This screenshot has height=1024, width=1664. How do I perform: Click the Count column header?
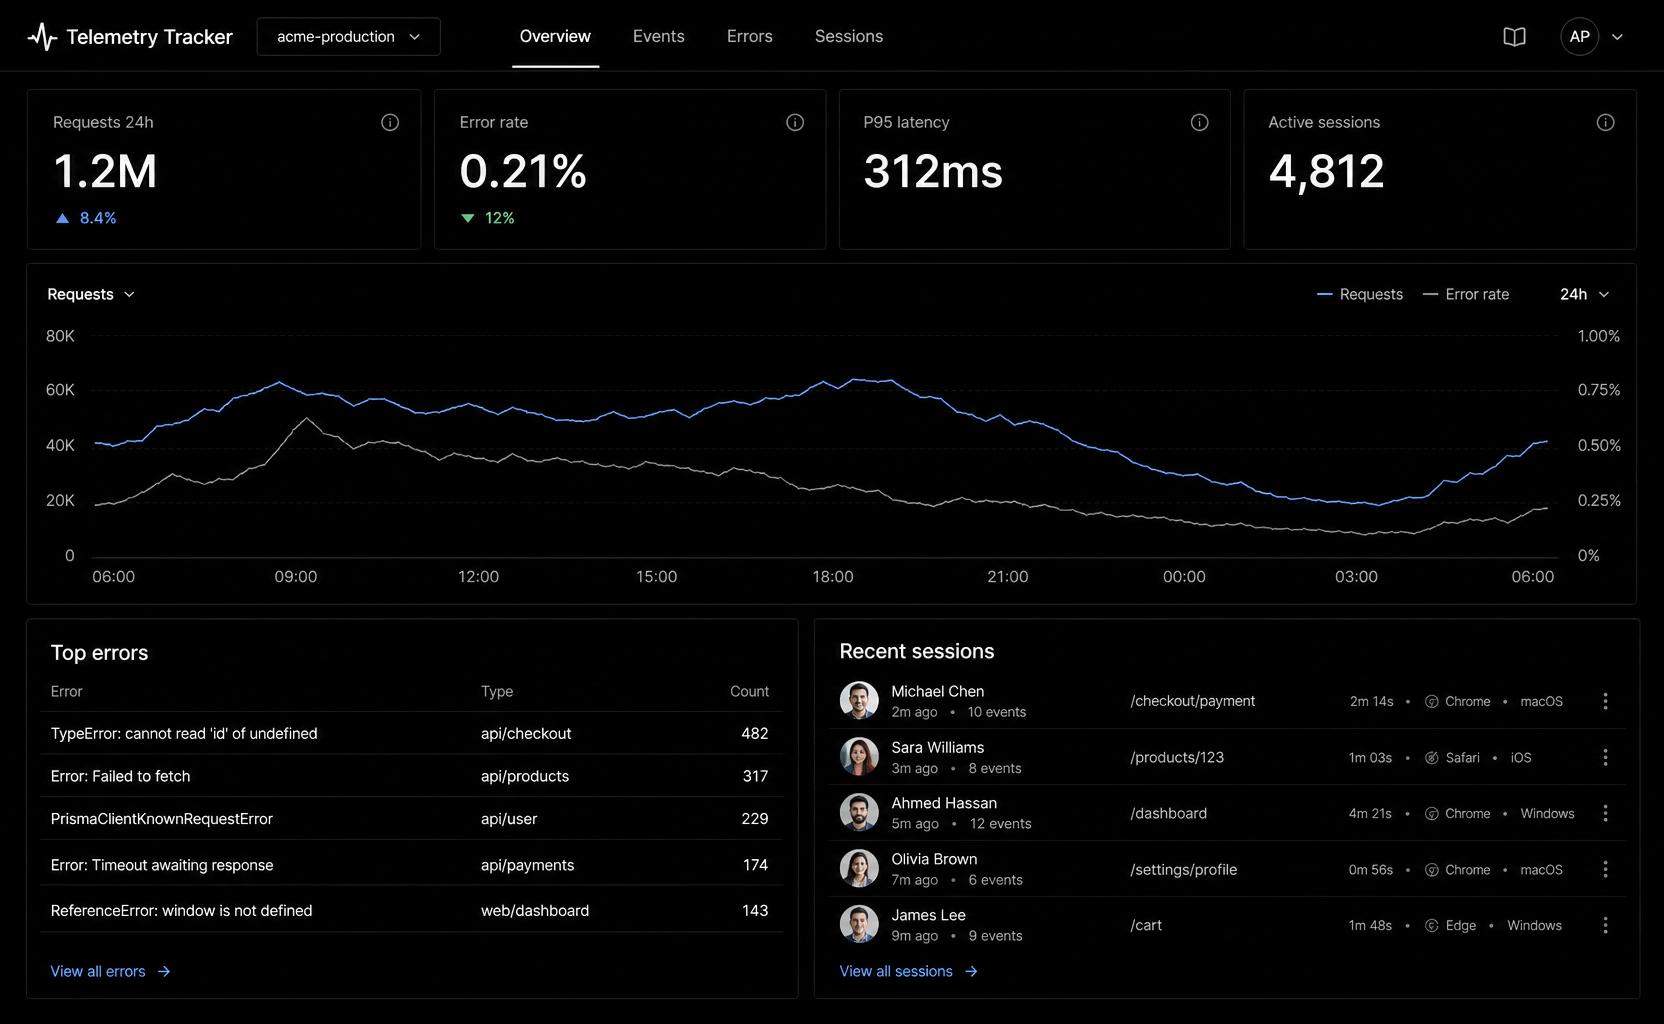(749, 691)
